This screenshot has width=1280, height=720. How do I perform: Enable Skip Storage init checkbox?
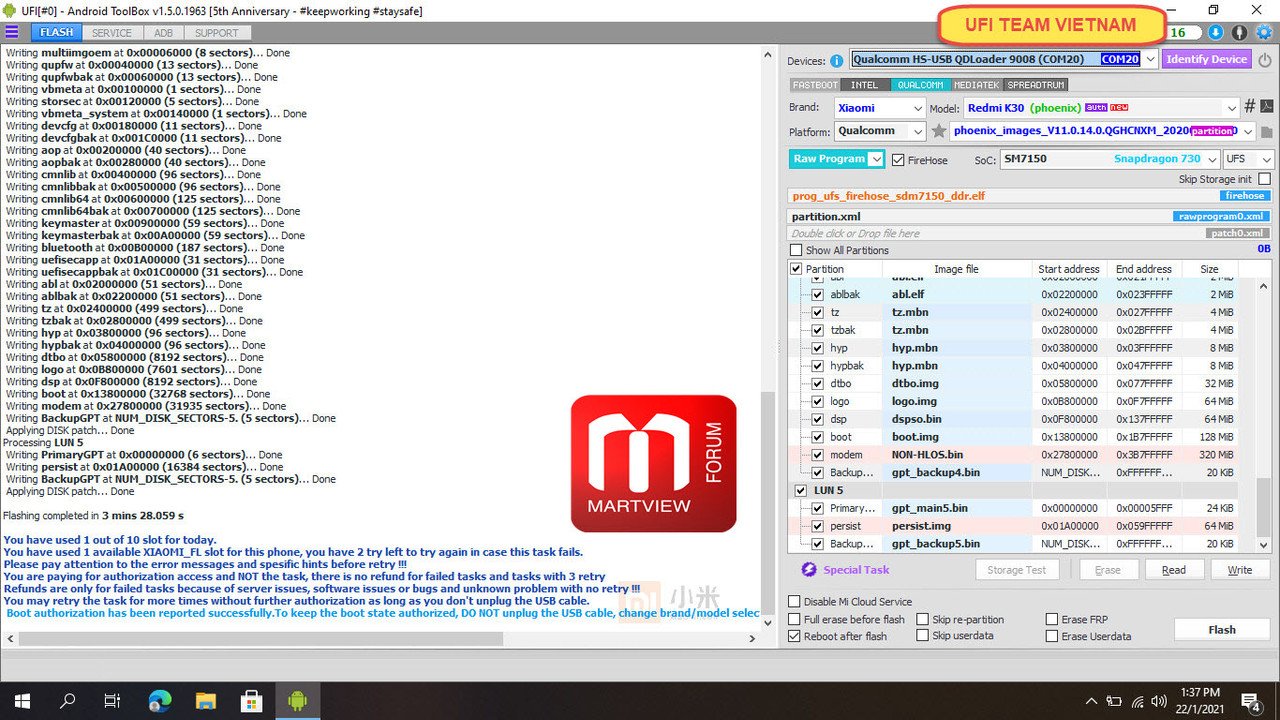[x=1265, y=179]
